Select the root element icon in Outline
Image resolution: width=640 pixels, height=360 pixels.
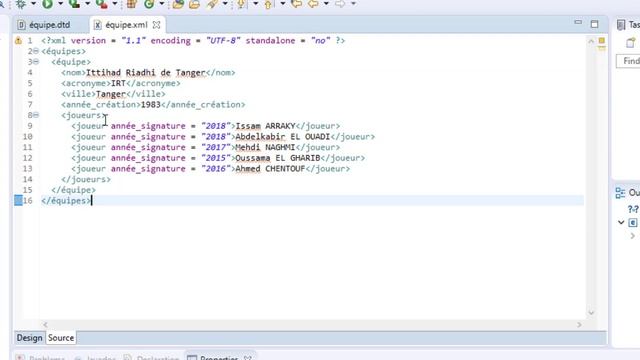[x=633, y=222]
